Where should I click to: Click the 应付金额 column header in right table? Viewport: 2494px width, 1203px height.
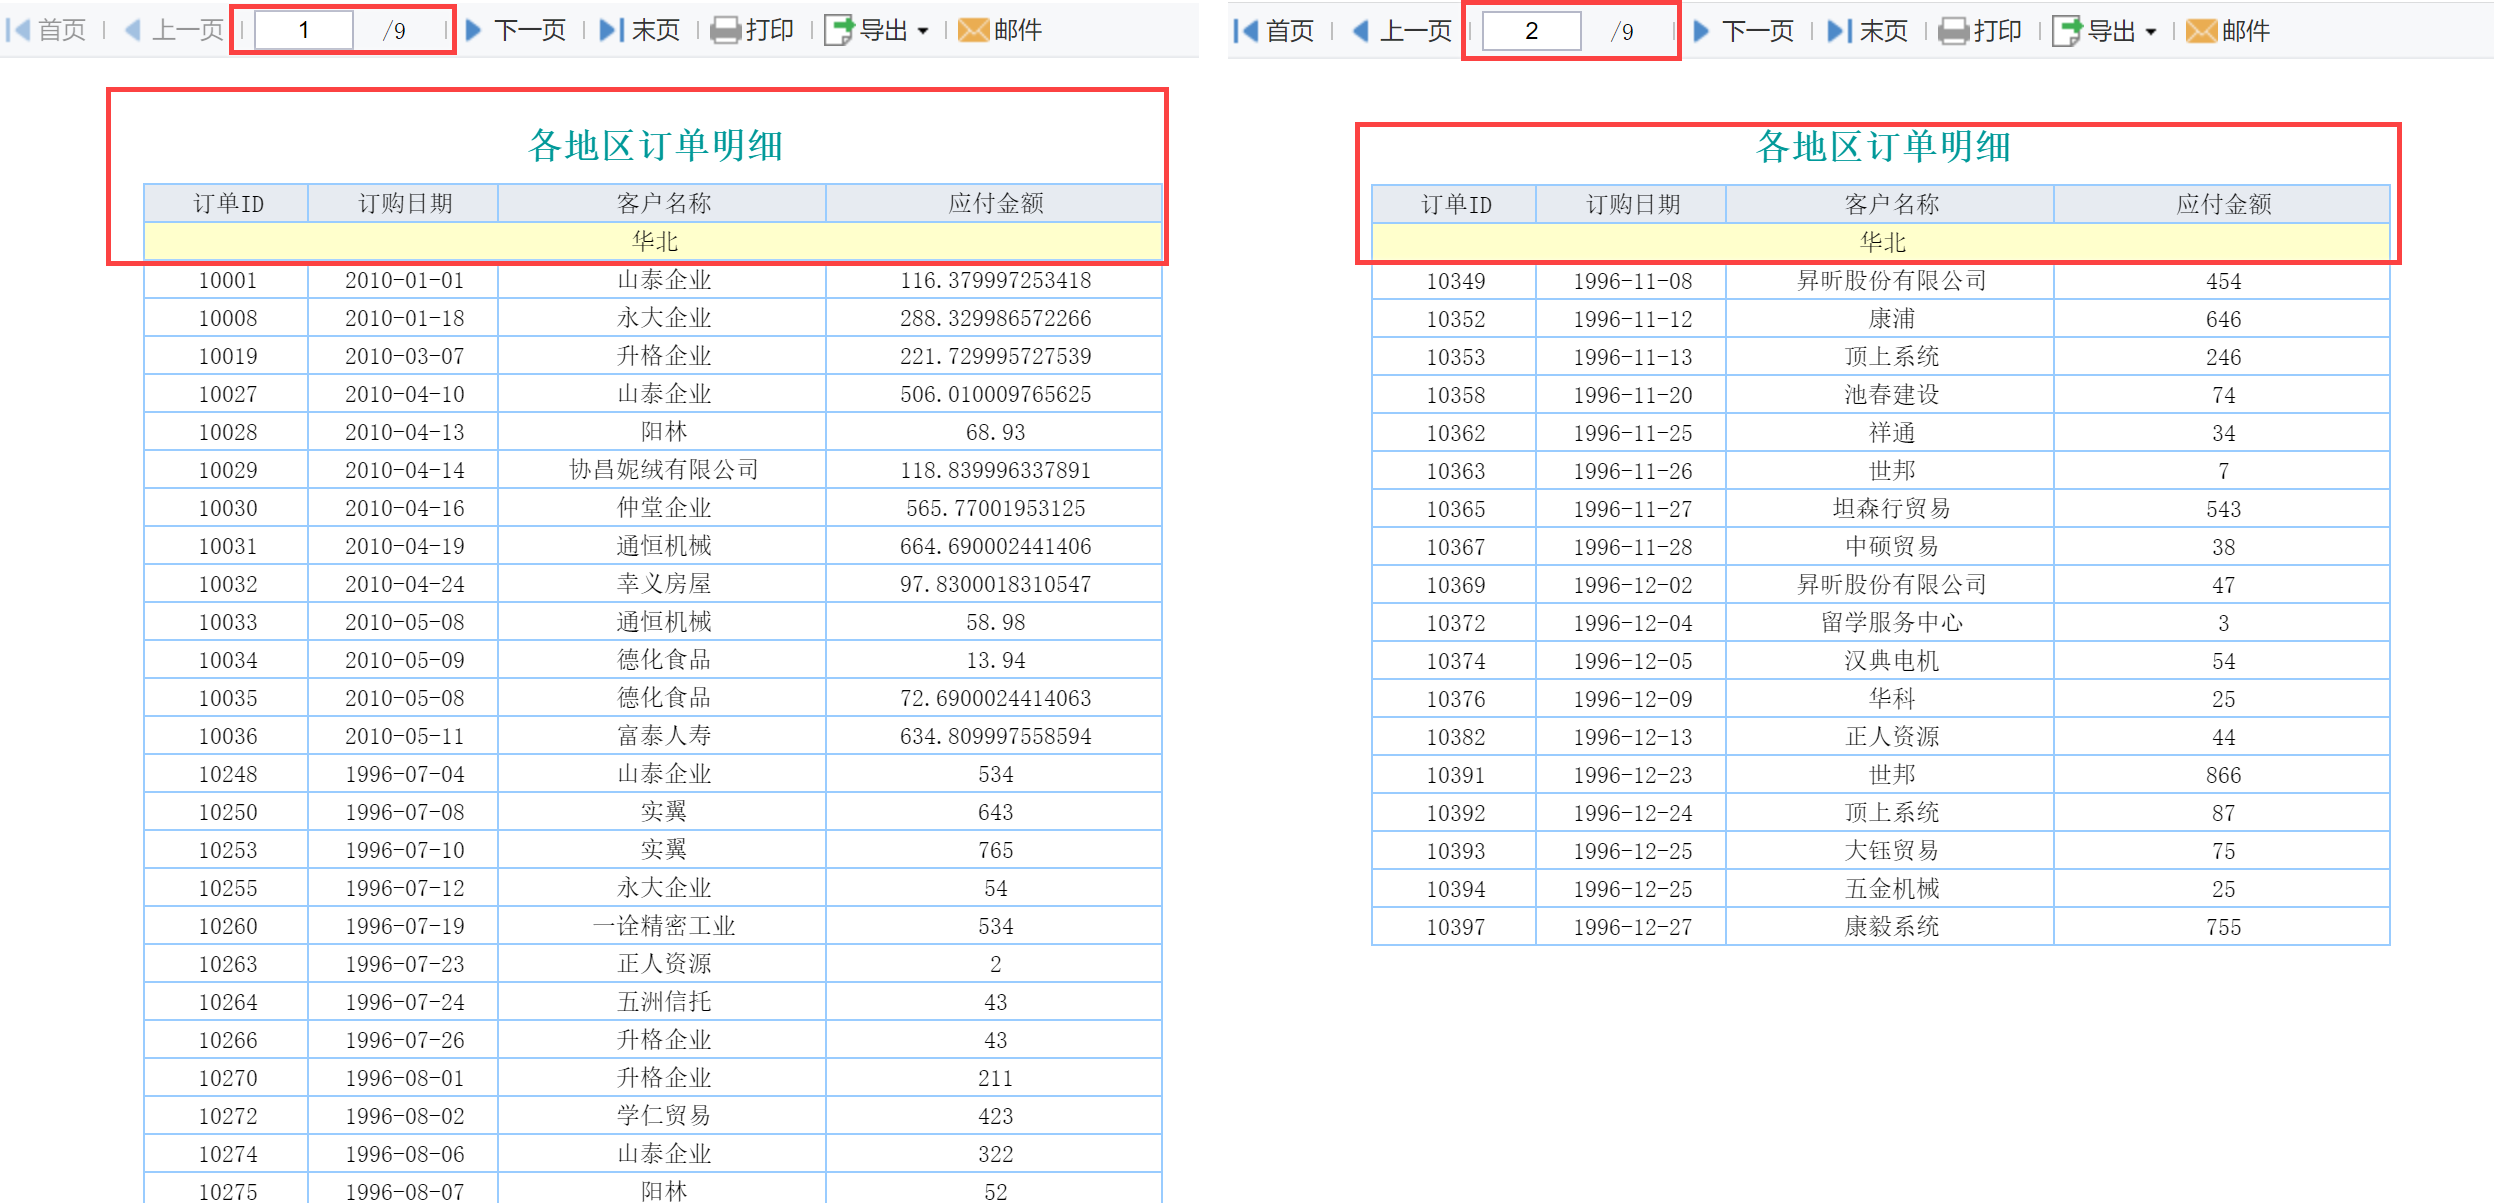[2223, 205]
